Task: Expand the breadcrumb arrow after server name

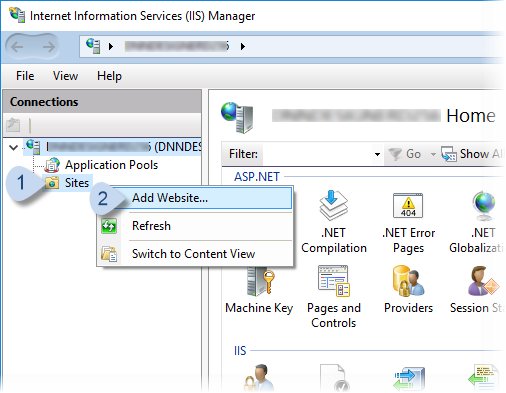Action: click(243, 46)
